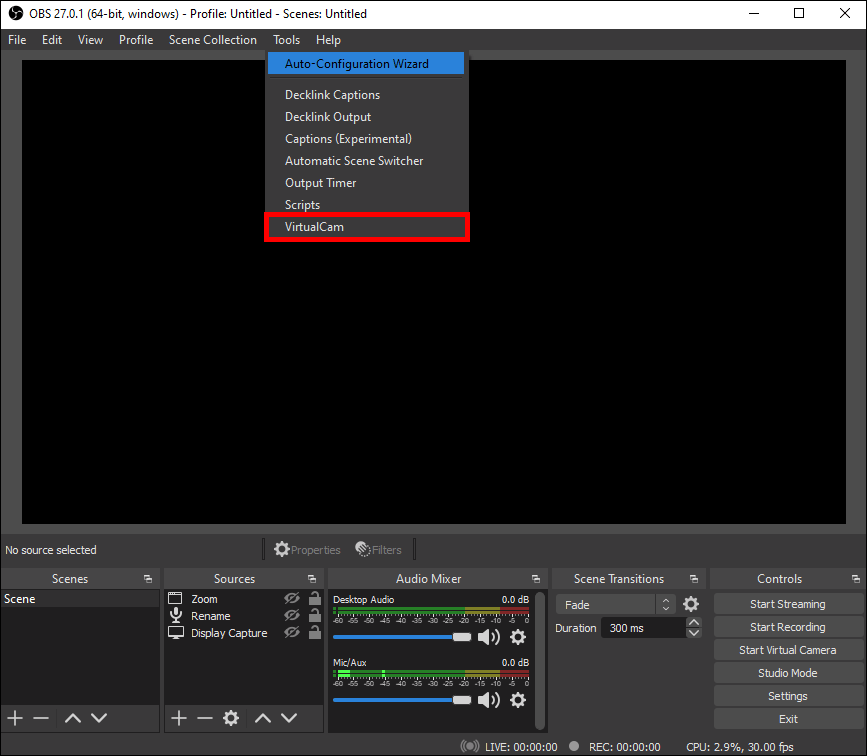Add a new source with plus icon

tap(178, 717)
